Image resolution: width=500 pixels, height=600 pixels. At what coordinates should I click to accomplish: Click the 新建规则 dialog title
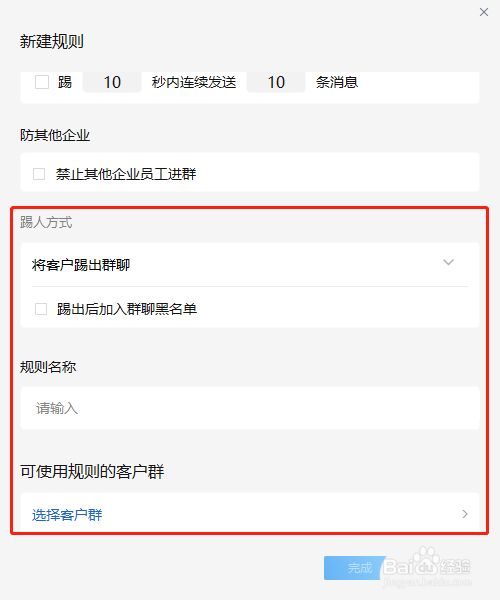tap(52, 41)
